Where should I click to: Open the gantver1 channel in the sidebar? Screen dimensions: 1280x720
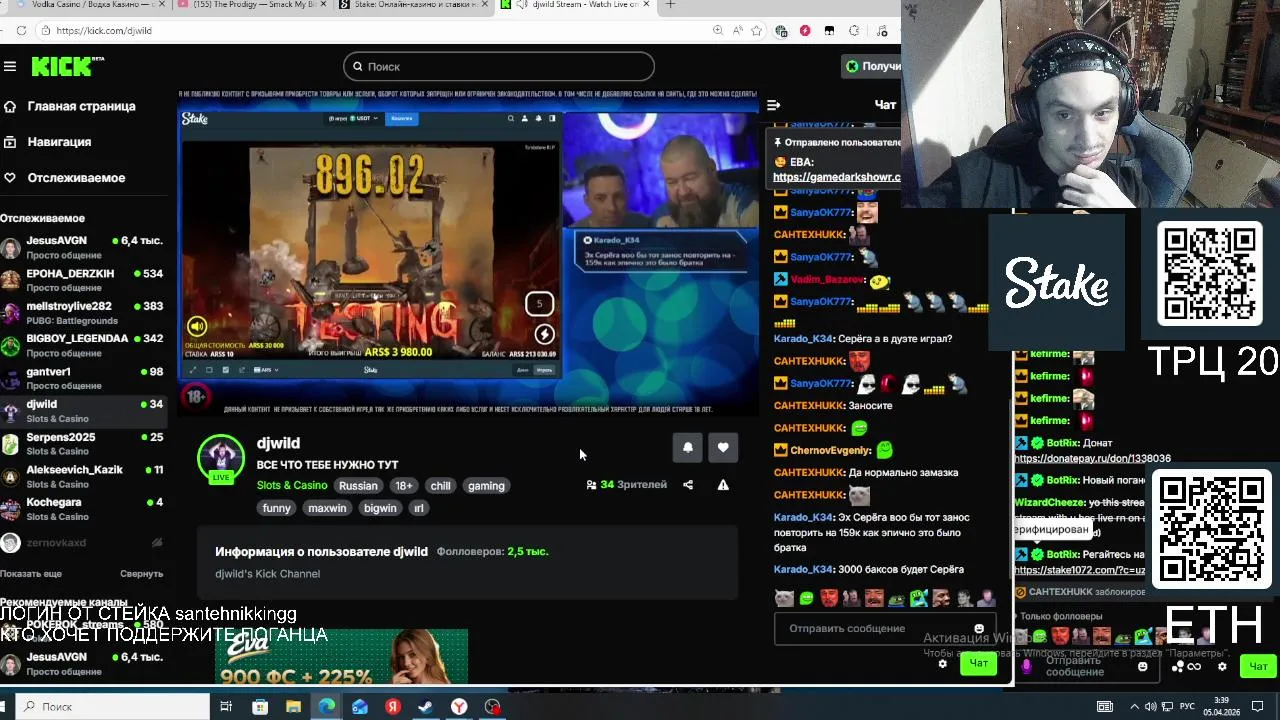(x=82, y=378)
